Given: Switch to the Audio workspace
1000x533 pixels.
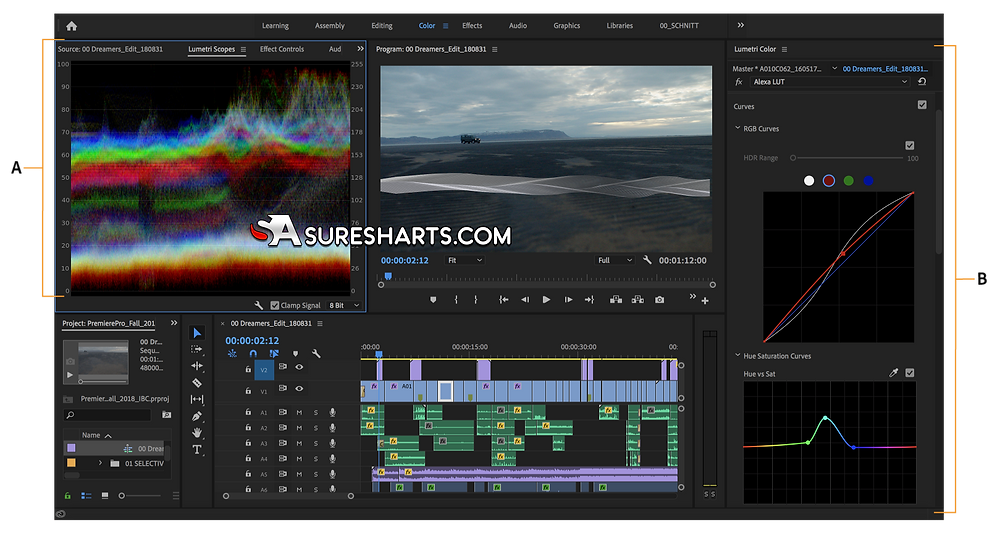Looking at the screenshot, I should (x=518, y=26).
